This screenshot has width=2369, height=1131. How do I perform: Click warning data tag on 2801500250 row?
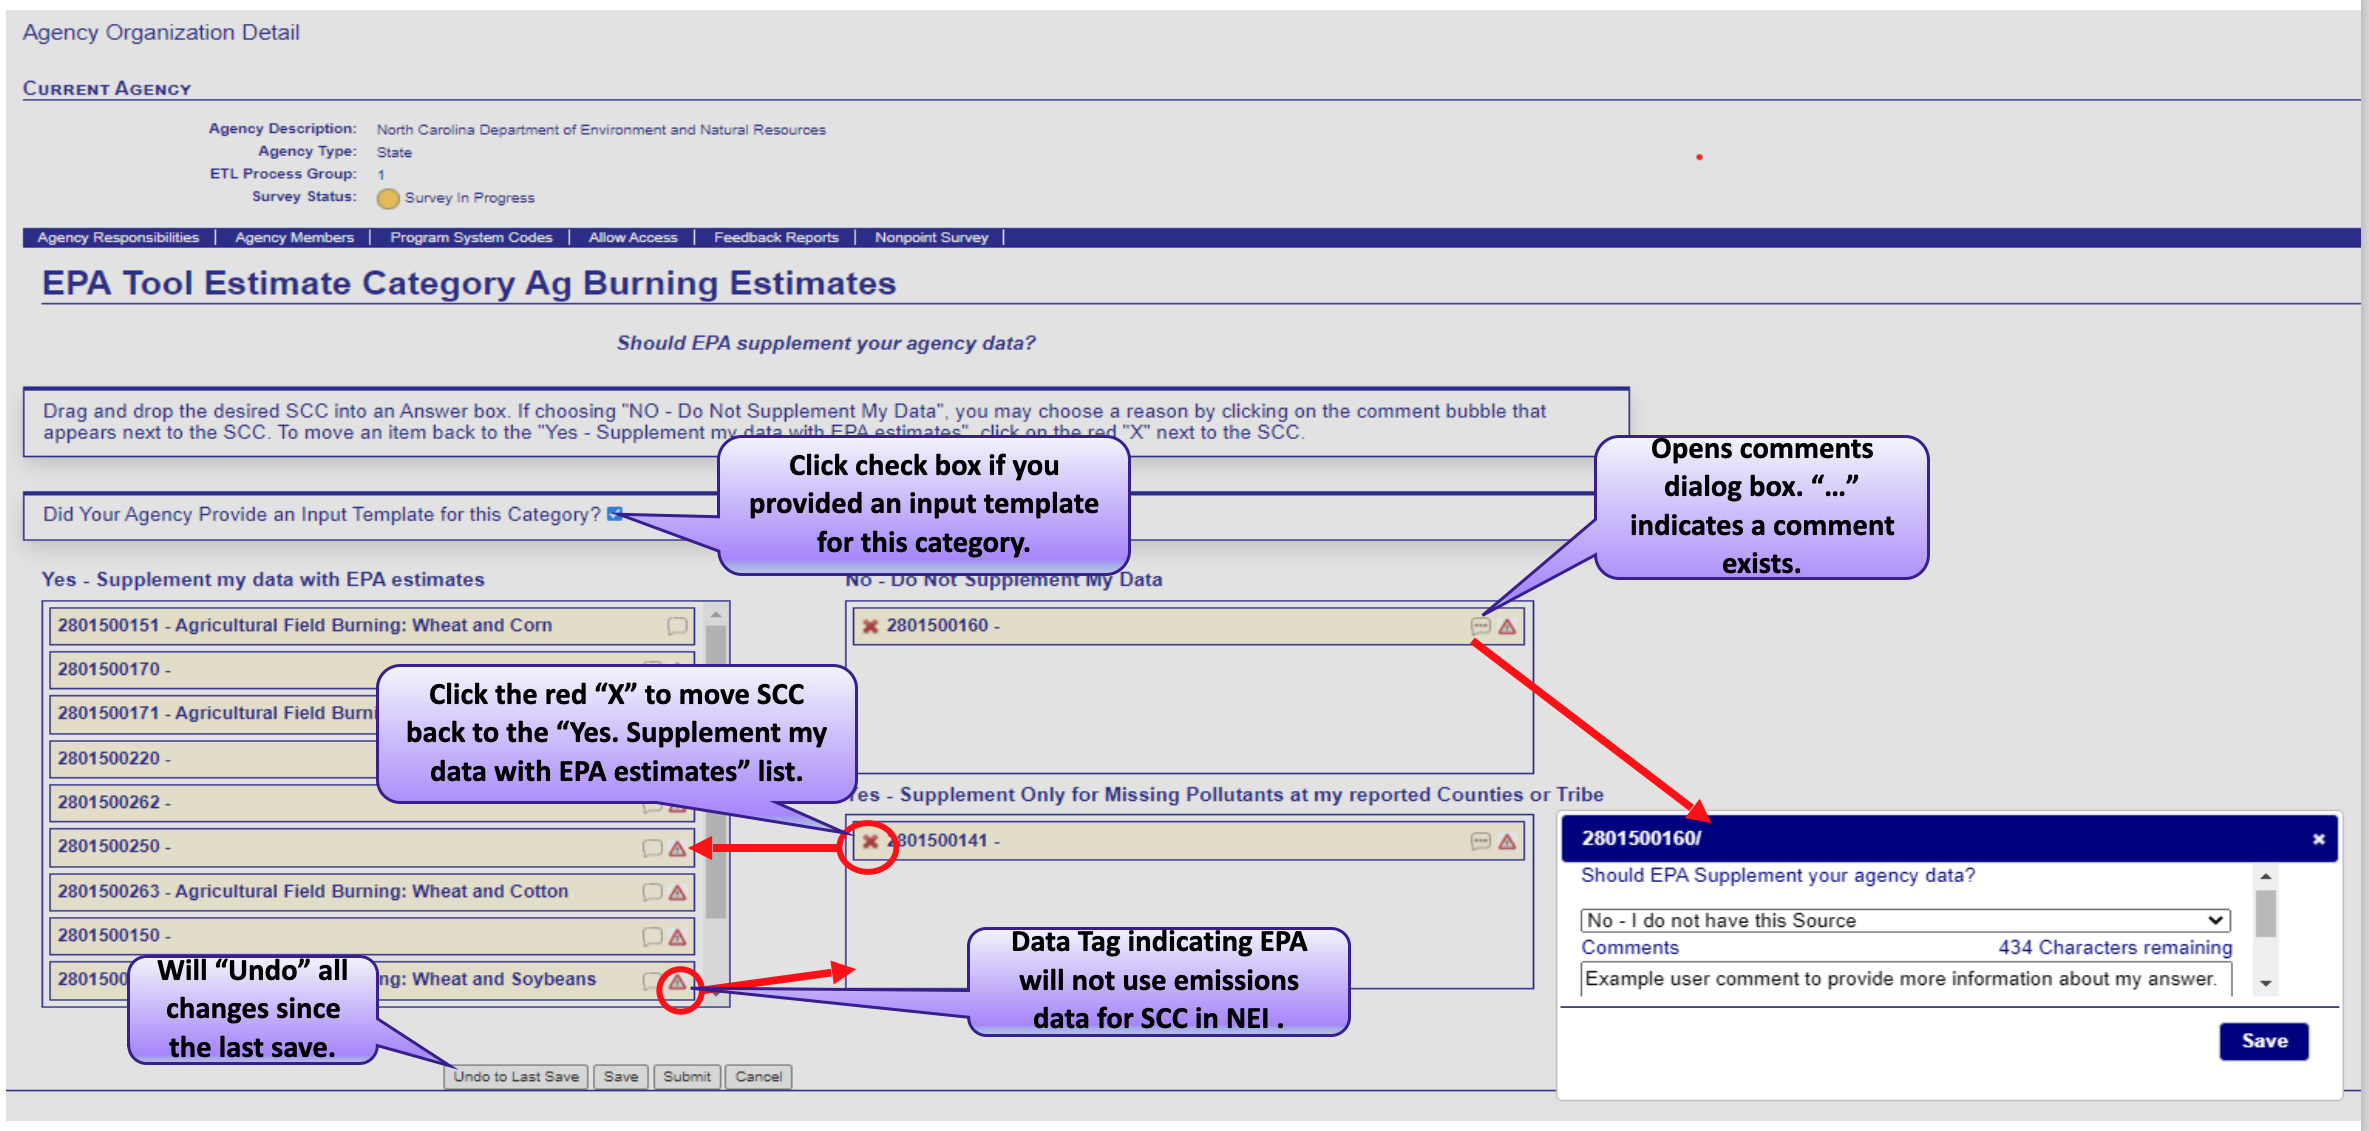[x=677, y=848]
